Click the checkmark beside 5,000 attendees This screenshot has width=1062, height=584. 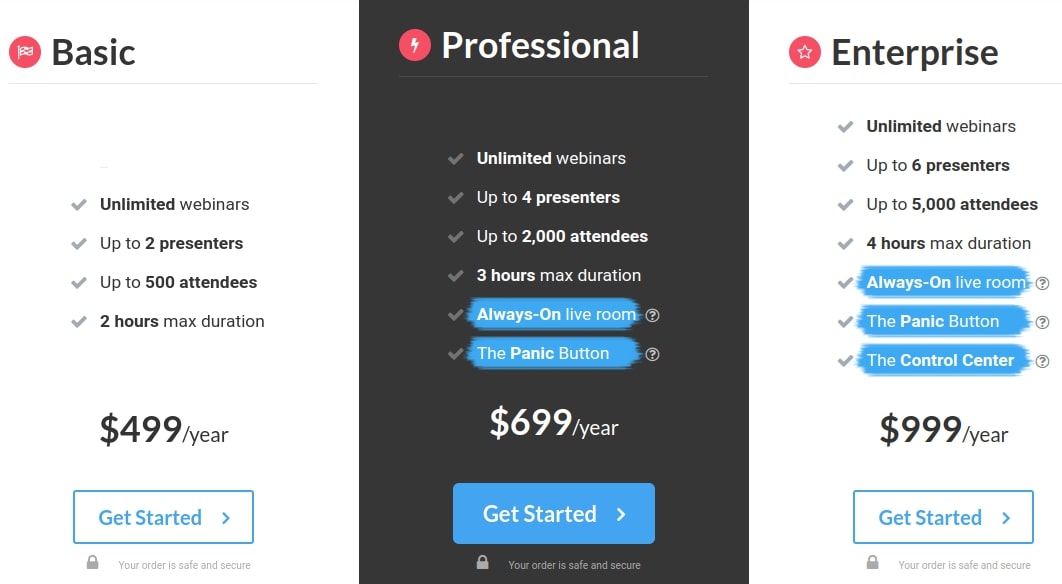click(846, 205)
